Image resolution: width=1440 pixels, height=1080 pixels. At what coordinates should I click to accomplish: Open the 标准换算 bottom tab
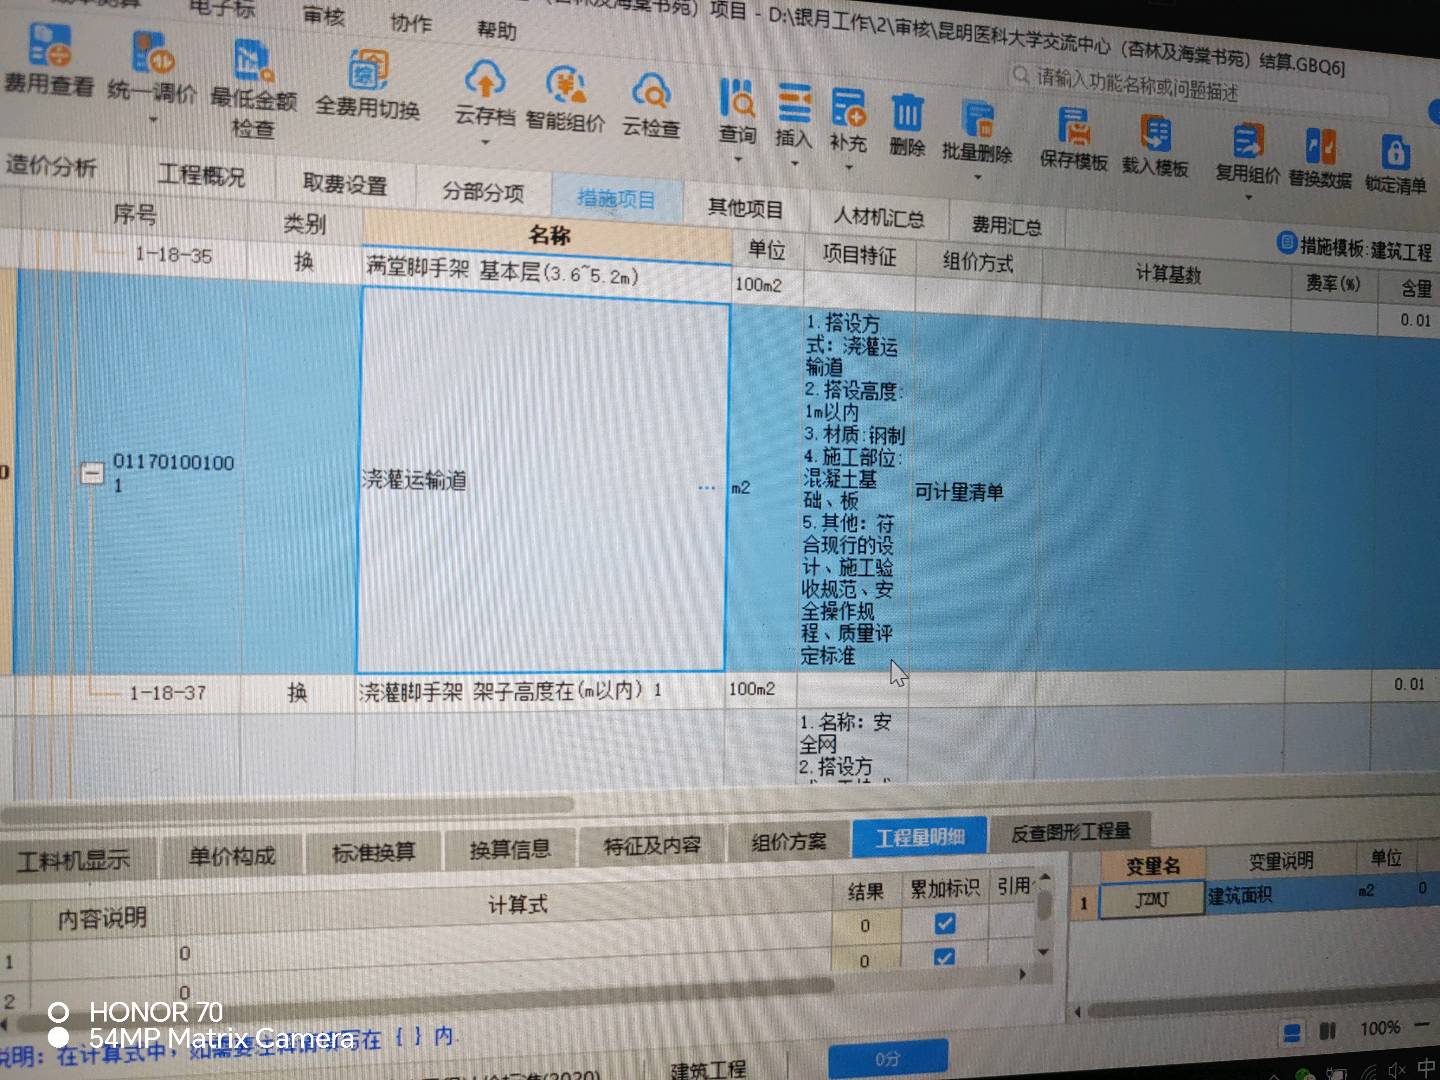click(x=373, y=852)
